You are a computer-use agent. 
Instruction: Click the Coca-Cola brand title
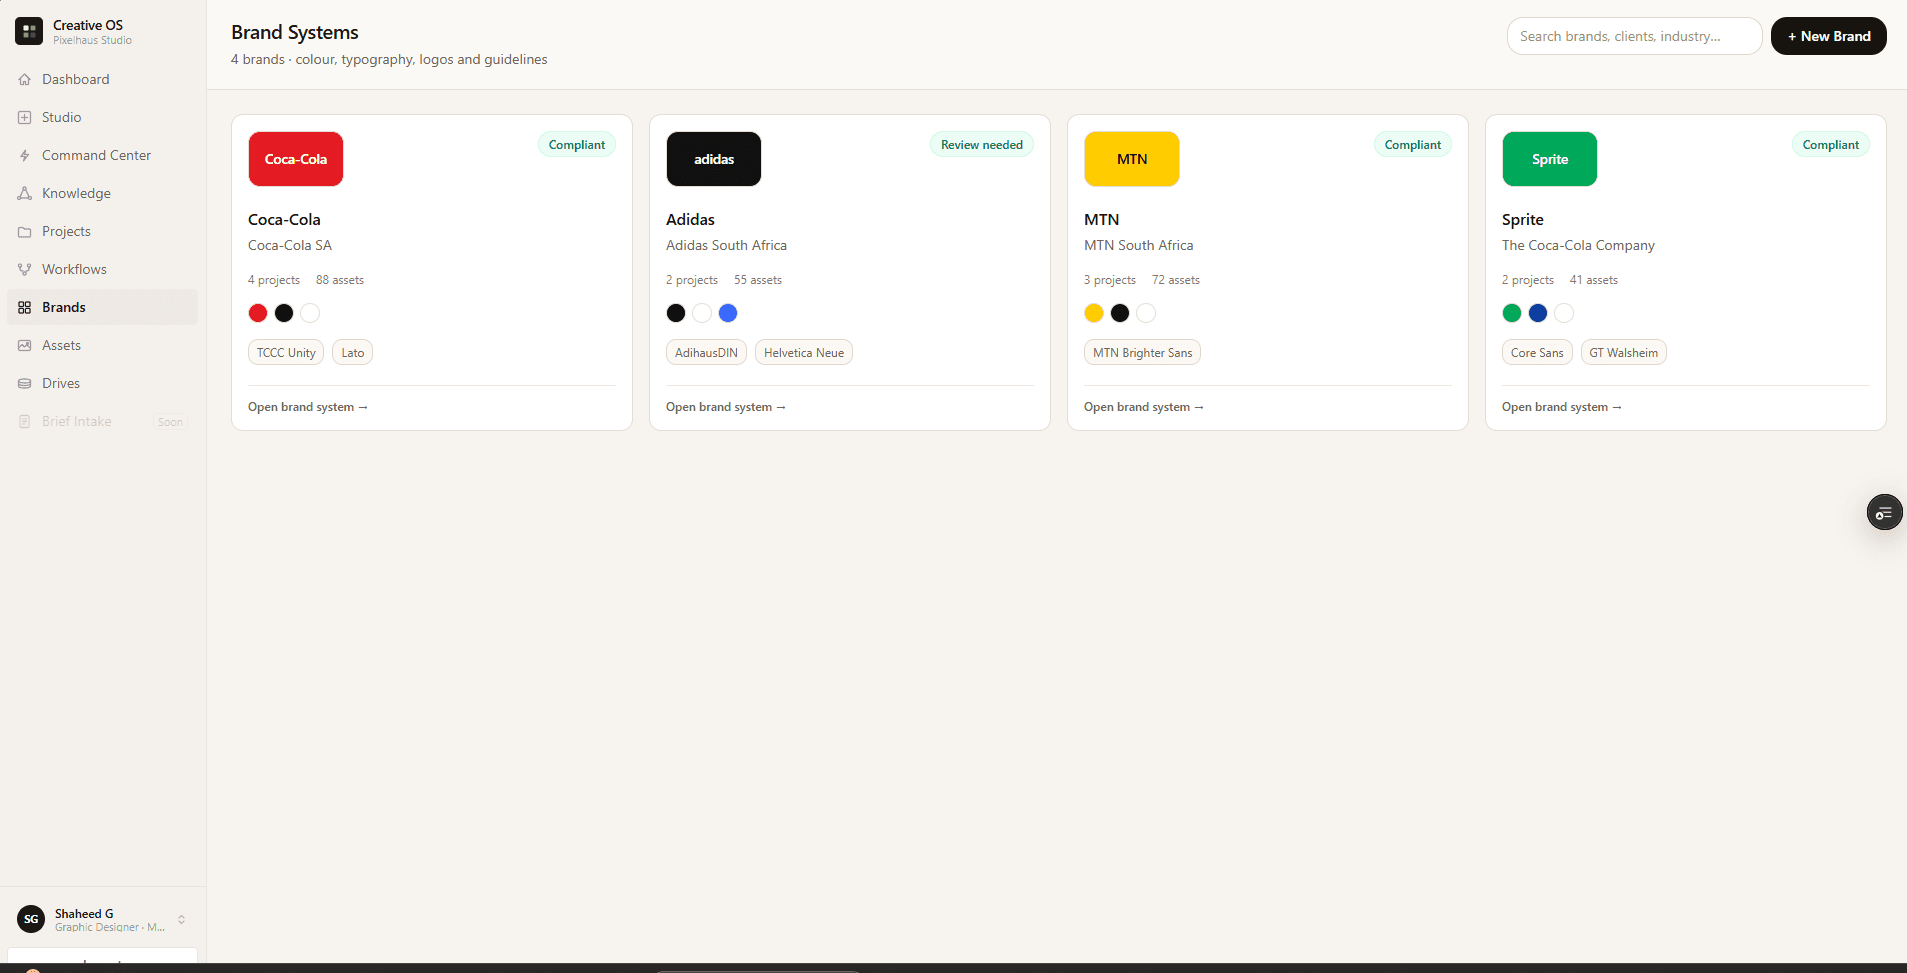284,219
